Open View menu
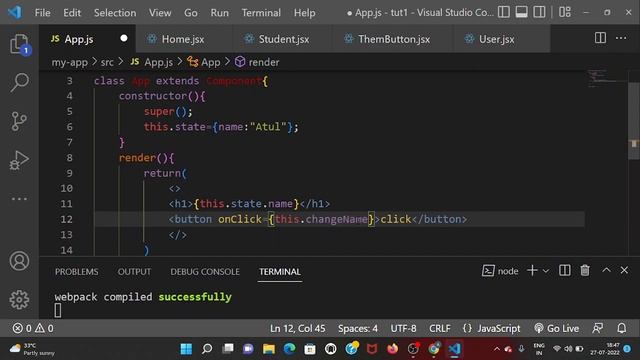The width and height of the screenshot is (640, 360). coord(160,13)
